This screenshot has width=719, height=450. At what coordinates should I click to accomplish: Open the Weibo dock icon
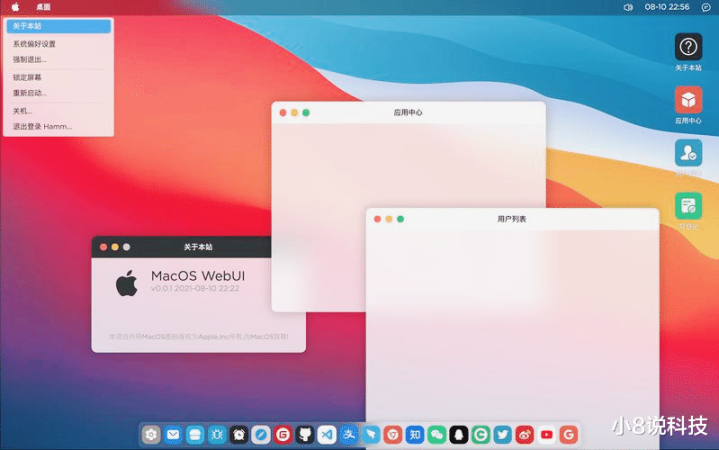[525, 434]
